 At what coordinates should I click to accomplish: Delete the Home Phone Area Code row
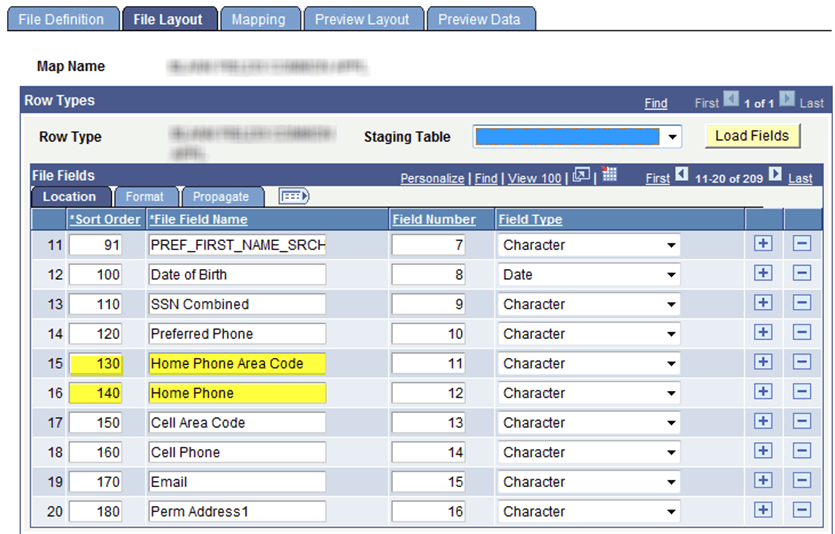[x=801, y=362]
